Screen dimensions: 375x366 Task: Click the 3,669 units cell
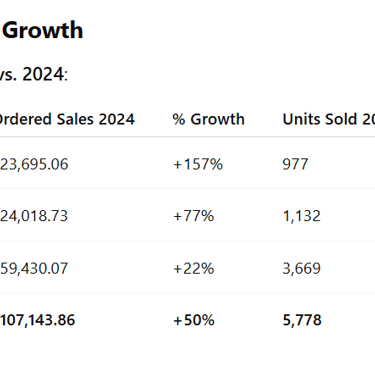(302, 268)
